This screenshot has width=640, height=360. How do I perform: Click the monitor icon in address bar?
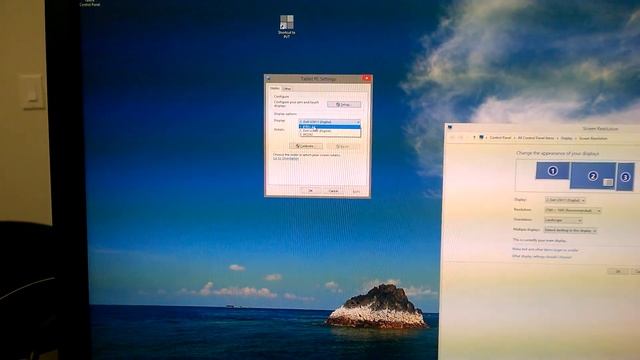481,137
